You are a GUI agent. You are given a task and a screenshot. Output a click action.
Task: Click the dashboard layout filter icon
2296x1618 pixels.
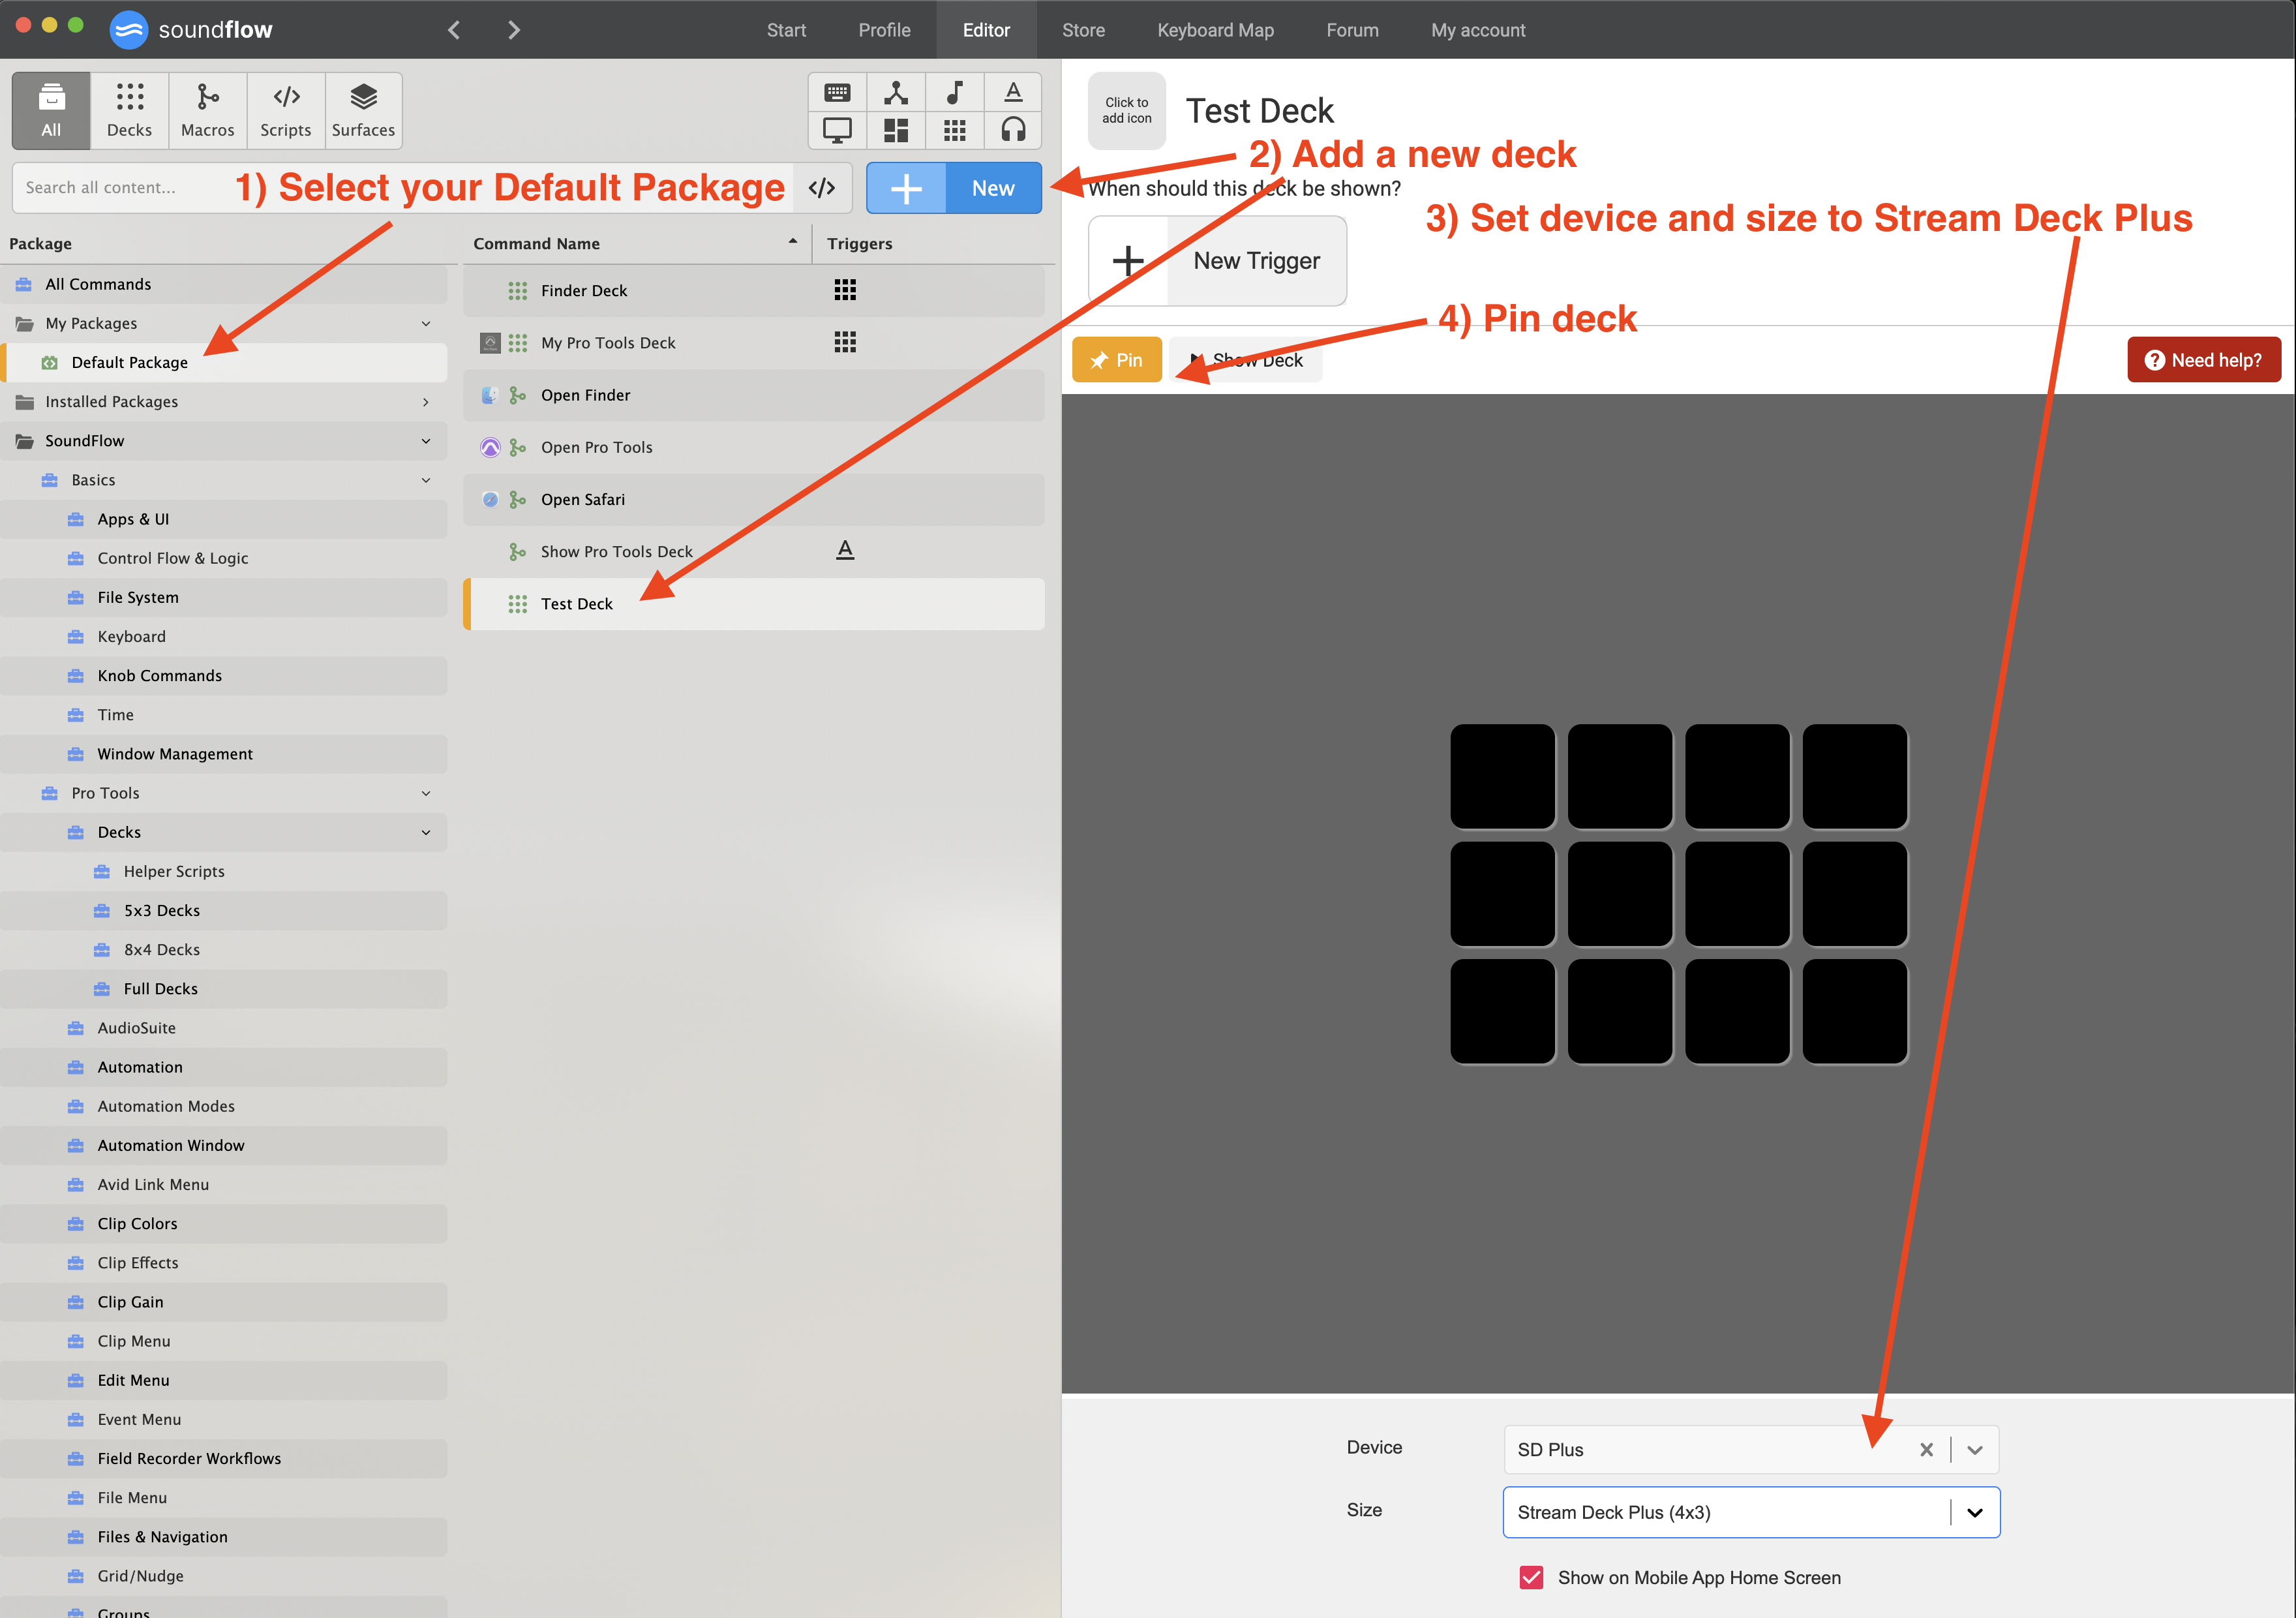click(x=896, y=130)
